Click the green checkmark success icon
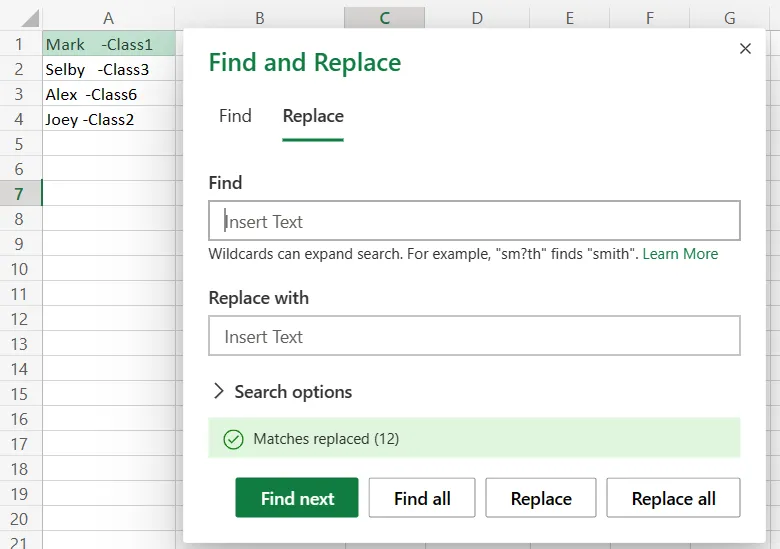780x549 pixels. coord(233,439)
